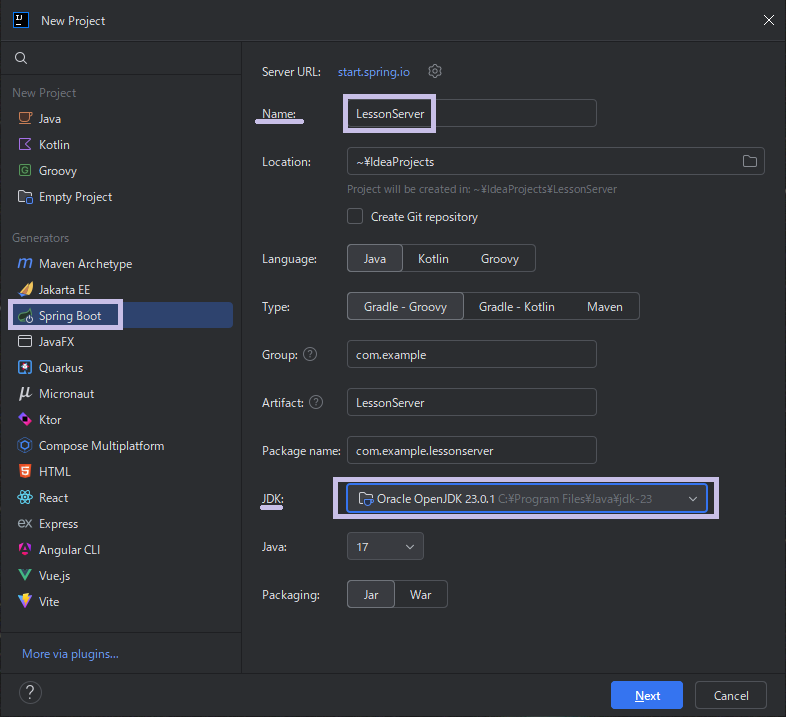Open the Java version 17 dropdown
The image size is (786, 717).
(x=385, y=546)
